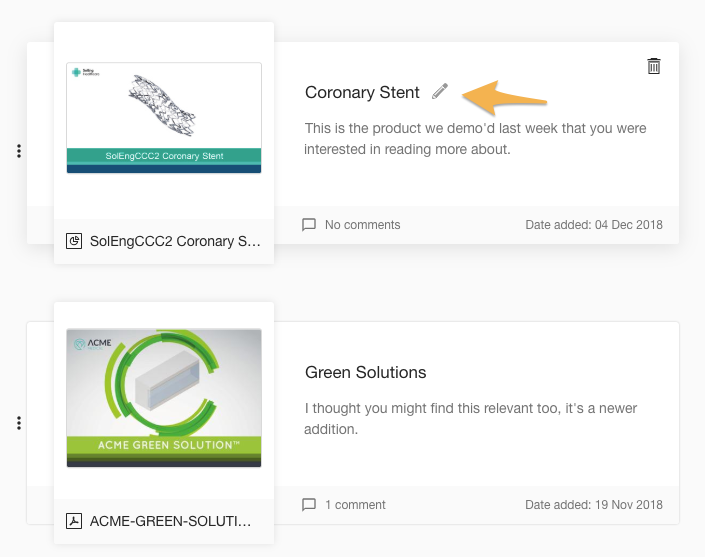Viewport: 705px width, 557px height.
Task: Delete the Coronary Stent item with trash icon
Action: tap(654, 66)
